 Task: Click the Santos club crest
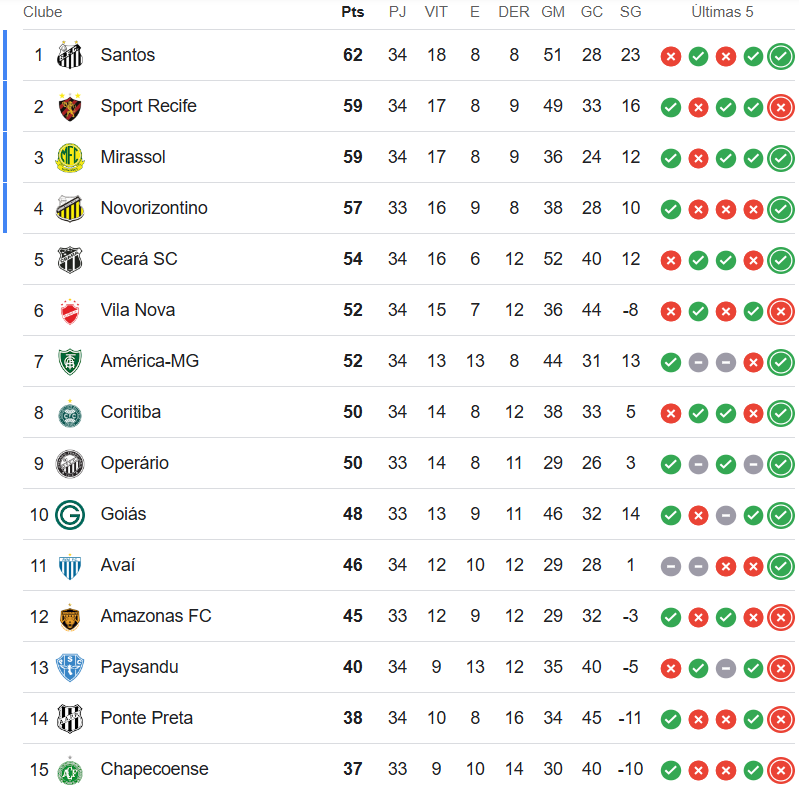[x=69, y=55]
